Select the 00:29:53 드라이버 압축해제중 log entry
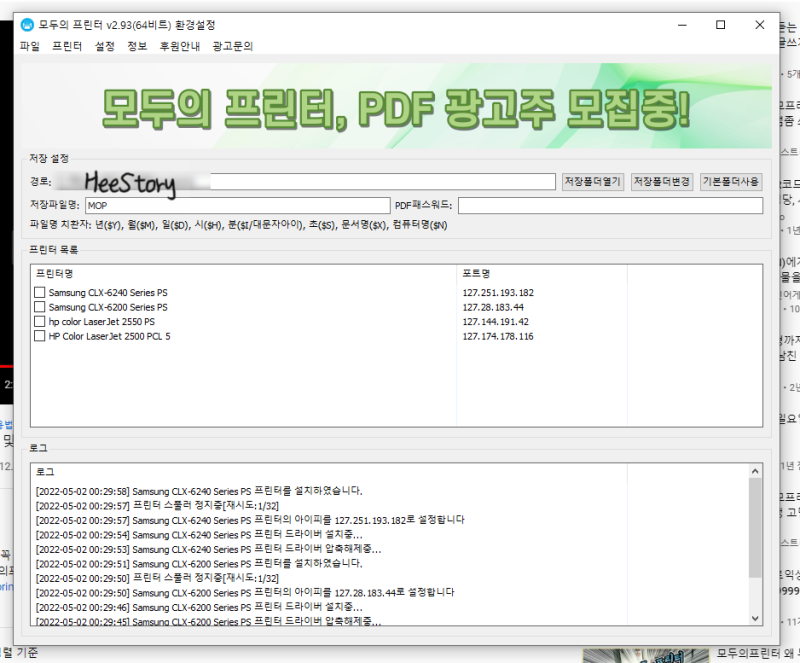This screenshot has height=663, width=800. tap(208, 549)
